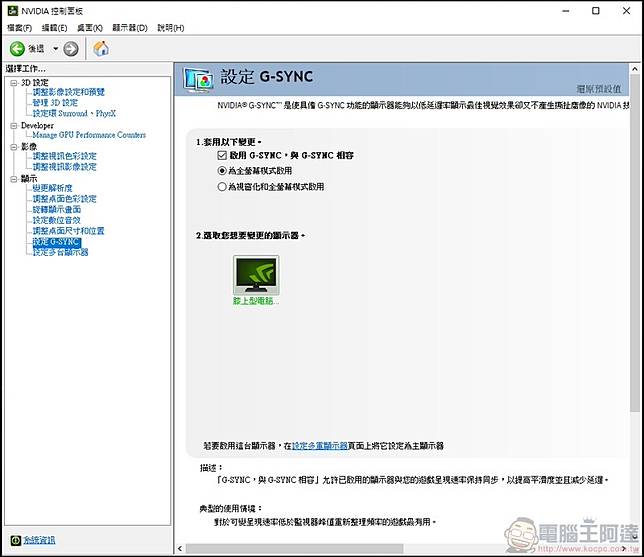Open the 顯示器(D) menu
The width and height of the screenshot is (644, 557).
[x=130, y=28]
